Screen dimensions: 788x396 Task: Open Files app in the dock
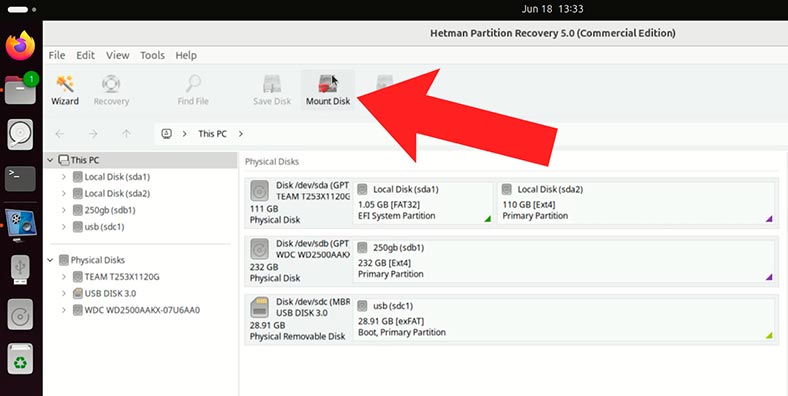point(20,89)
